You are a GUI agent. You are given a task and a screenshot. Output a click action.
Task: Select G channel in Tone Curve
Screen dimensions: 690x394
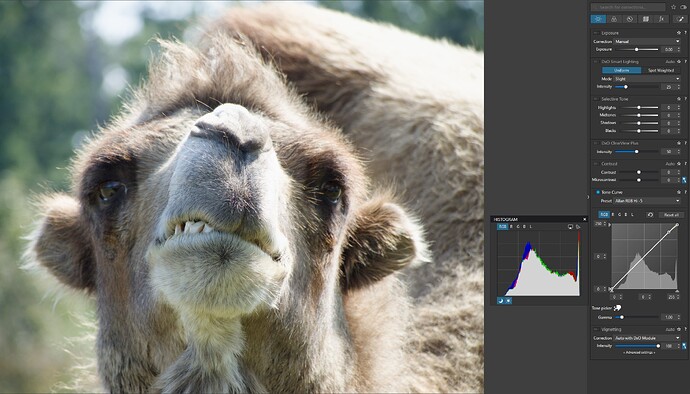(x=620, y=215)
